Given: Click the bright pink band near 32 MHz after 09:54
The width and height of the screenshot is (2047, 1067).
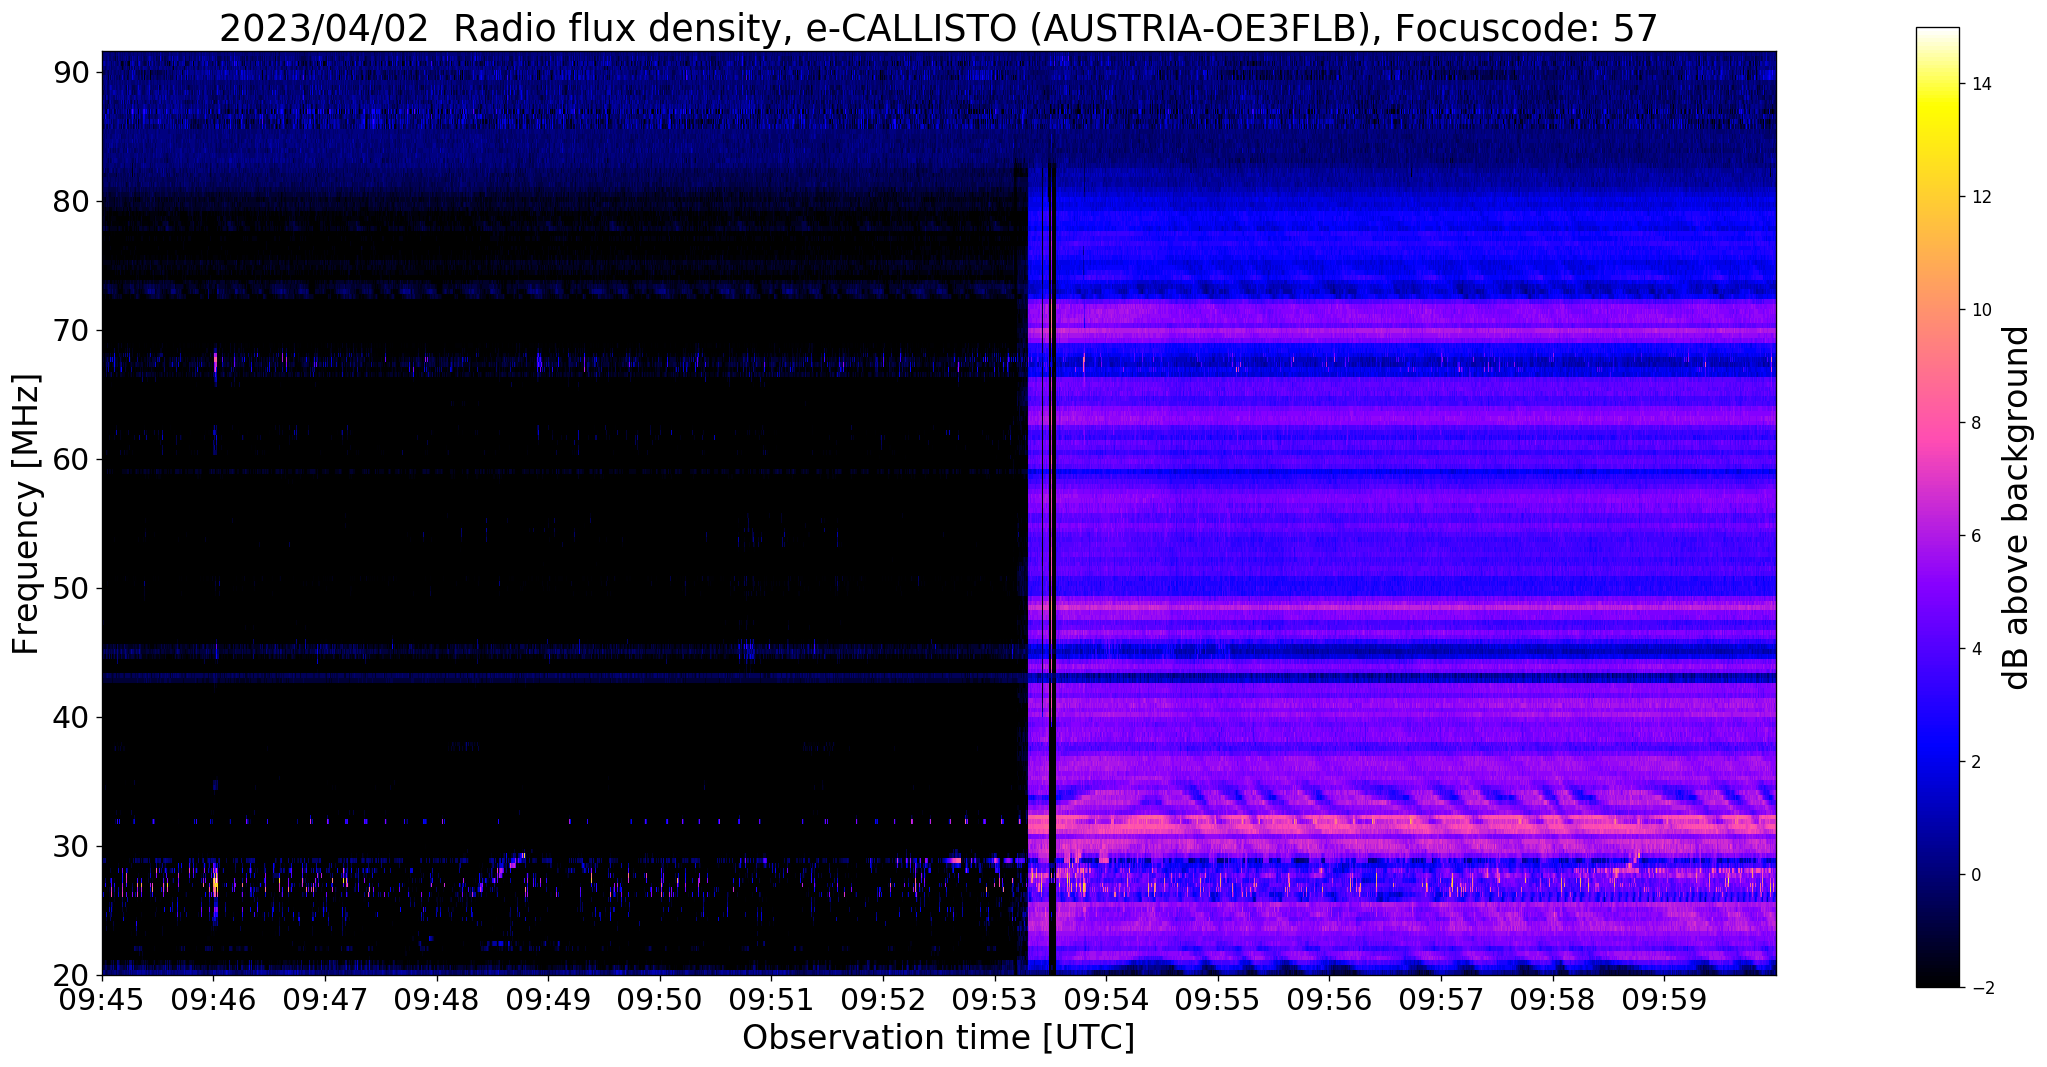Looking at the screenshot, I should (x=1415, y=824).
